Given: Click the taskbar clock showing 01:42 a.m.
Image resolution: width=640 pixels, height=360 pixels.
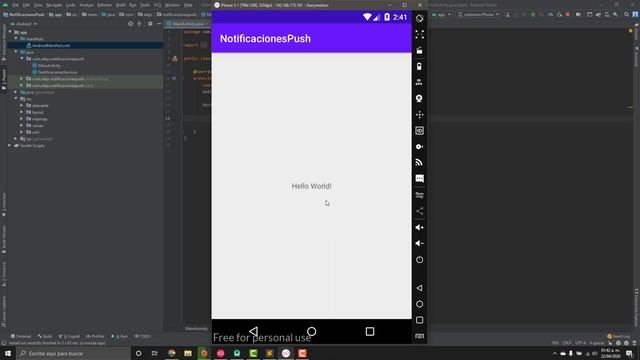Looking at the screenshot, I should coord(610,353).
